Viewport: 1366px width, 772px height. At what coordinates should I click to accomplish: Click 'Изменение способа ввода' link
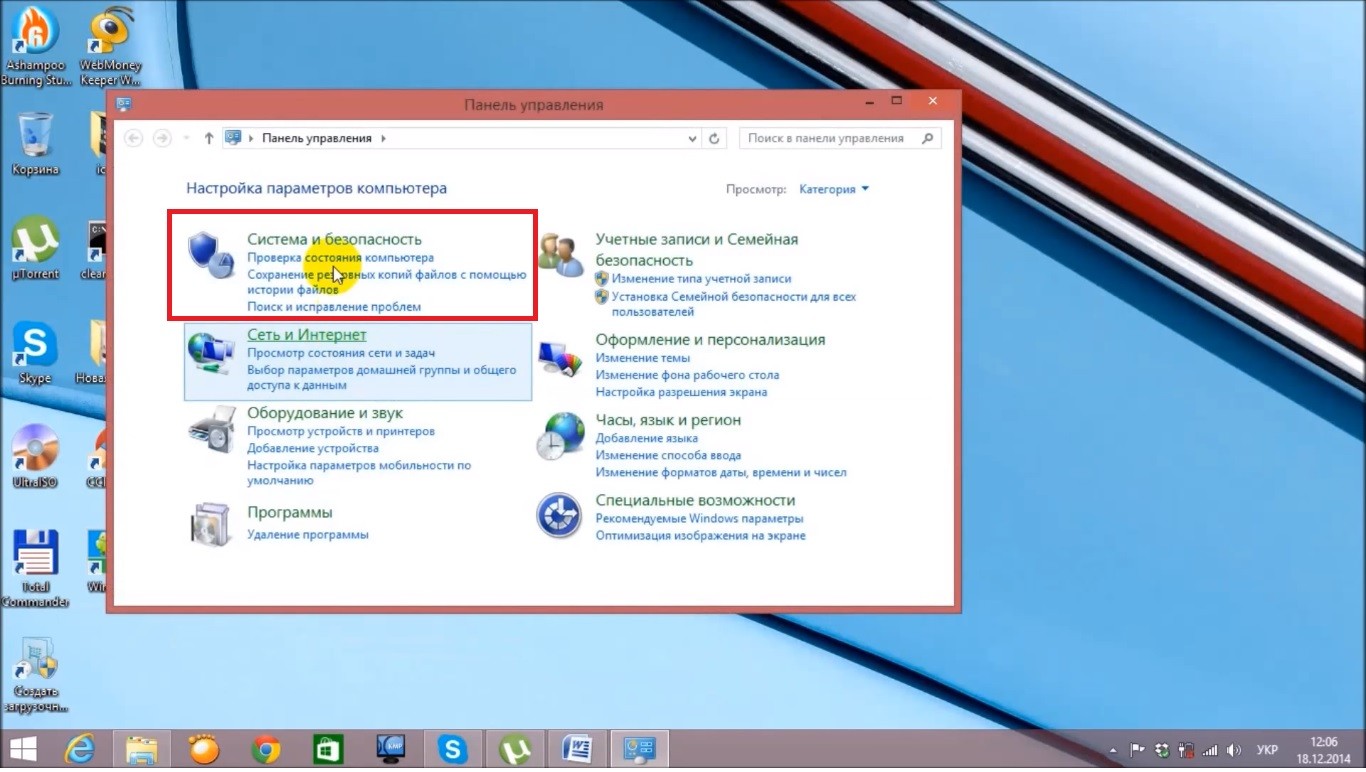tap(668, 456)
